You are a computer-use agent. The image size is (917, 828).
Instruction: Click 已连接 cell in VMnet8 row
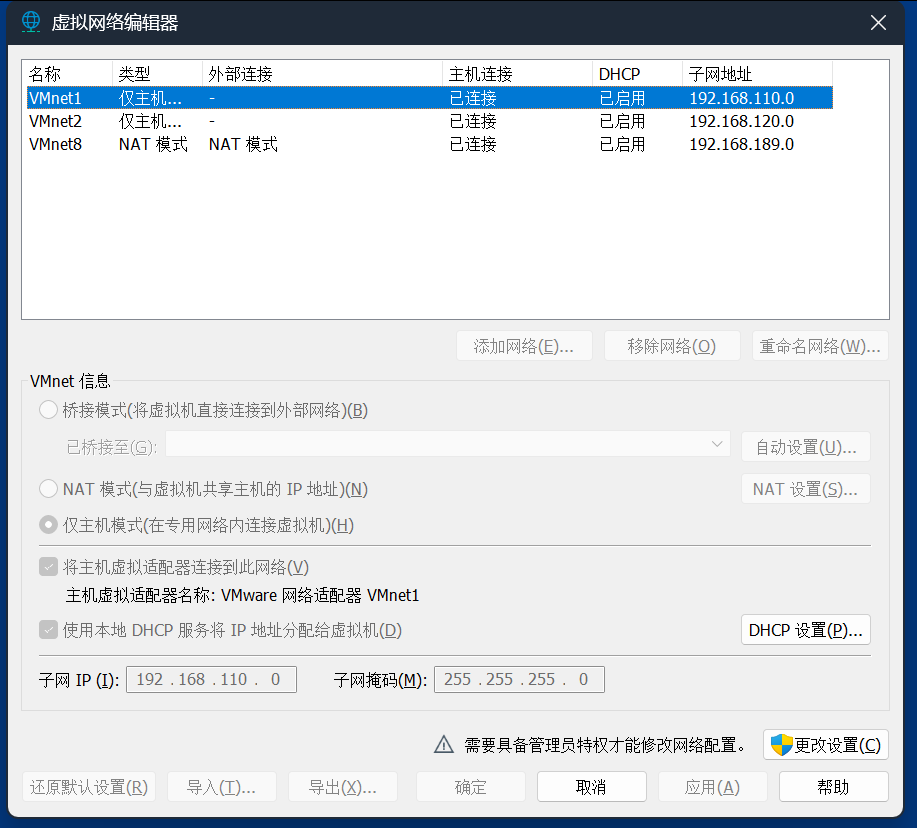(473, 144)
